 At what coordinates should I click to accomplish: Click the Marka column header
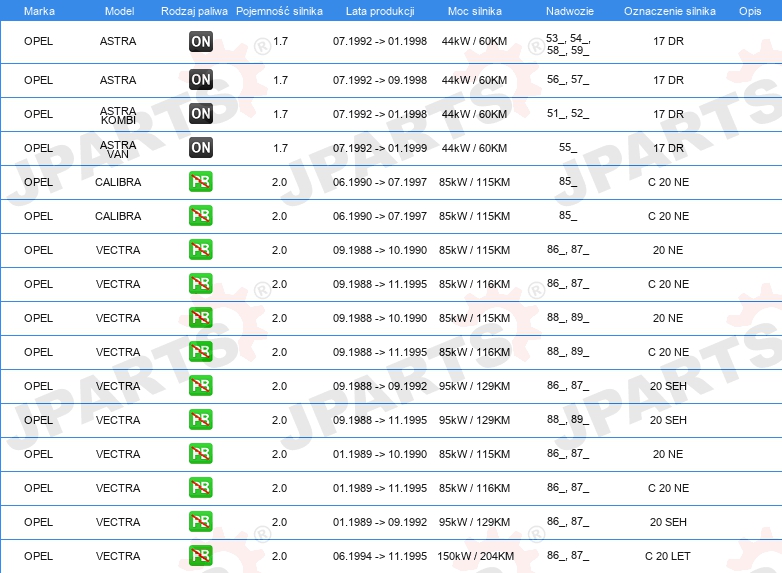pos(39,11)
